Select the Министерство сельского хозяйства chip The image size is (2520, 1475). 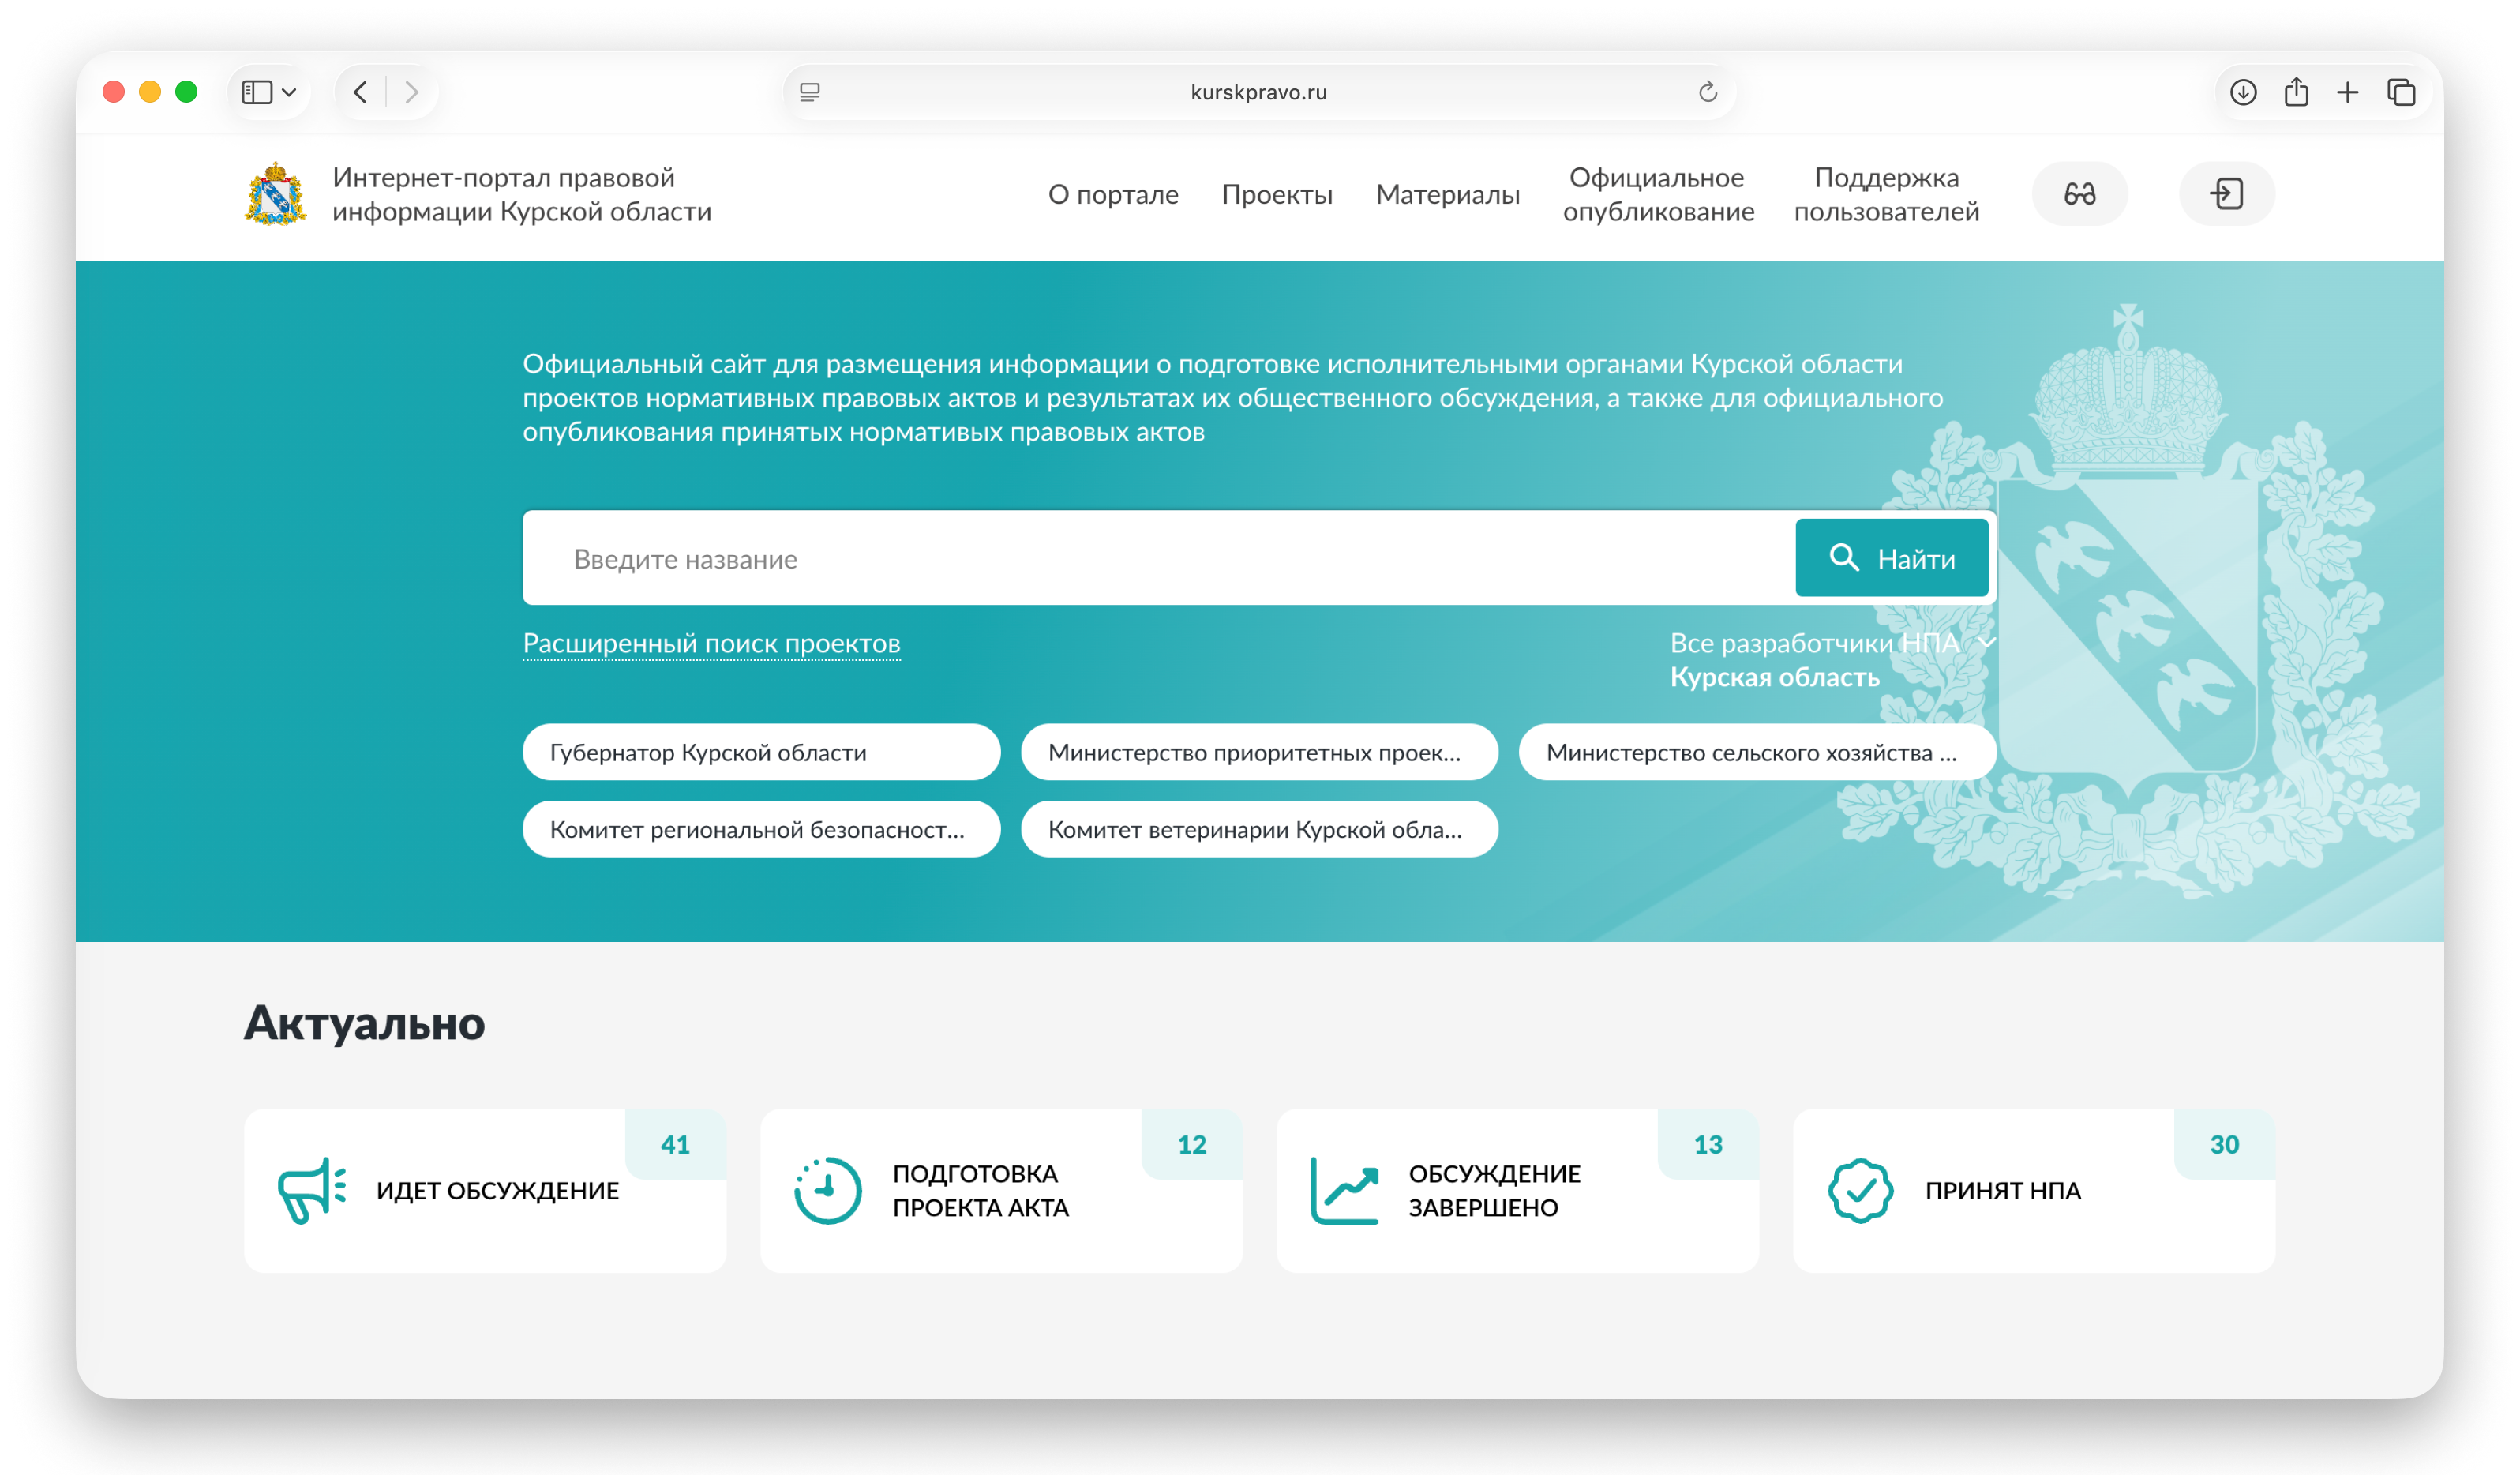(1757, 752)
